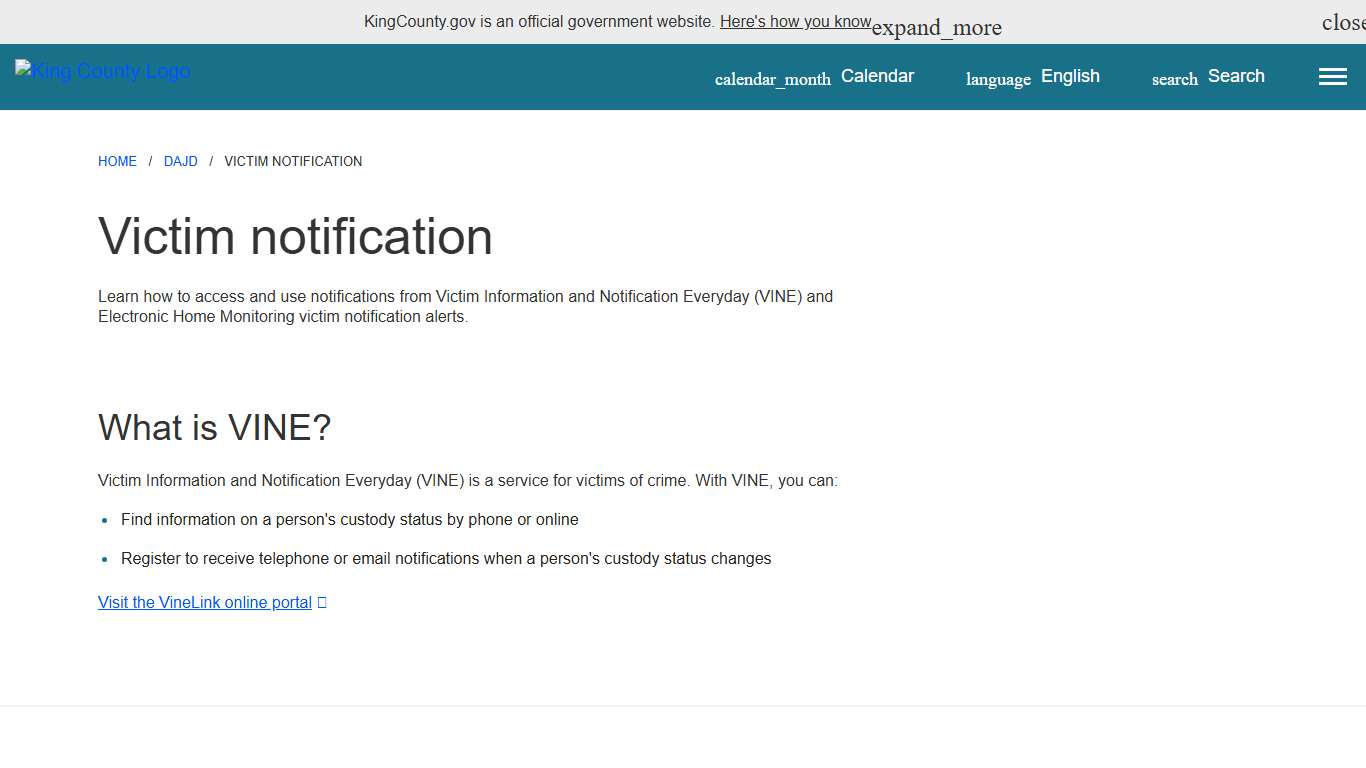Visit the VineLink online portal link

204,601
